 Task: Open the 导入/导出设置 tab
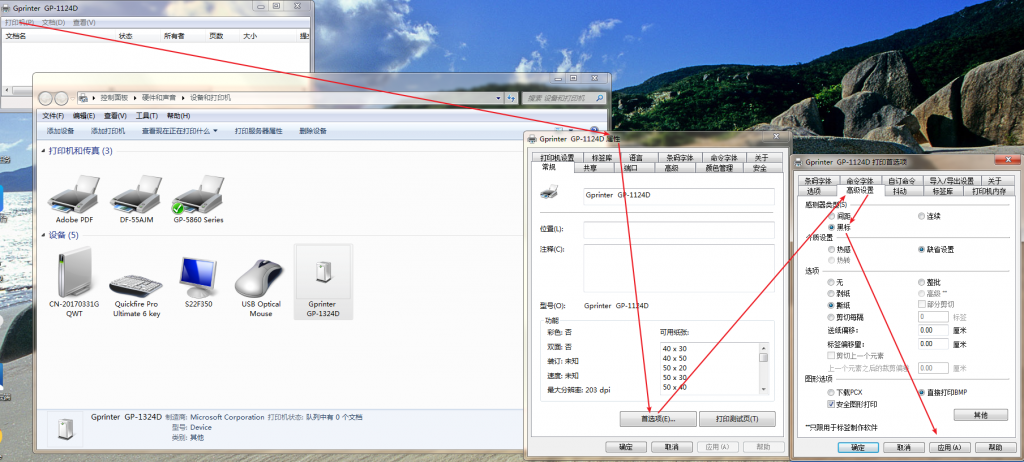click(951, 180)
